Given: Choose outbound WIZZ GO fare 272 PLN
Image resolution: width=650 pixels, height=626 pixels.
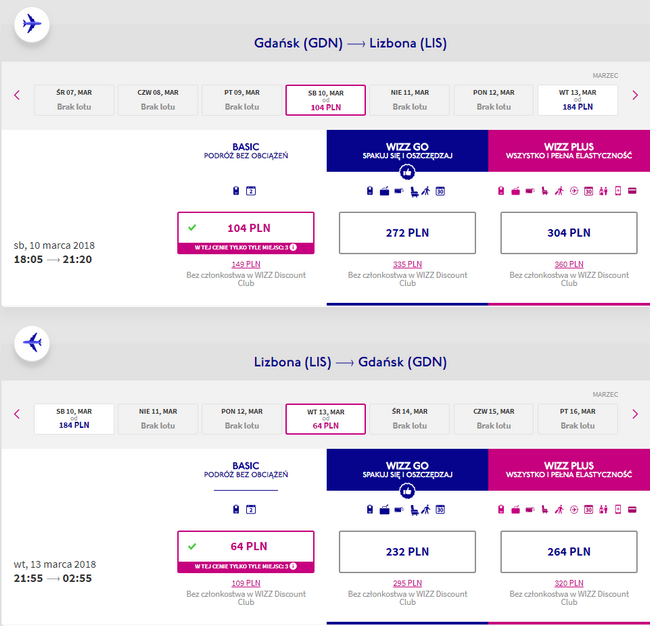Looking at the screenshot, I should (x=407, y=233).
